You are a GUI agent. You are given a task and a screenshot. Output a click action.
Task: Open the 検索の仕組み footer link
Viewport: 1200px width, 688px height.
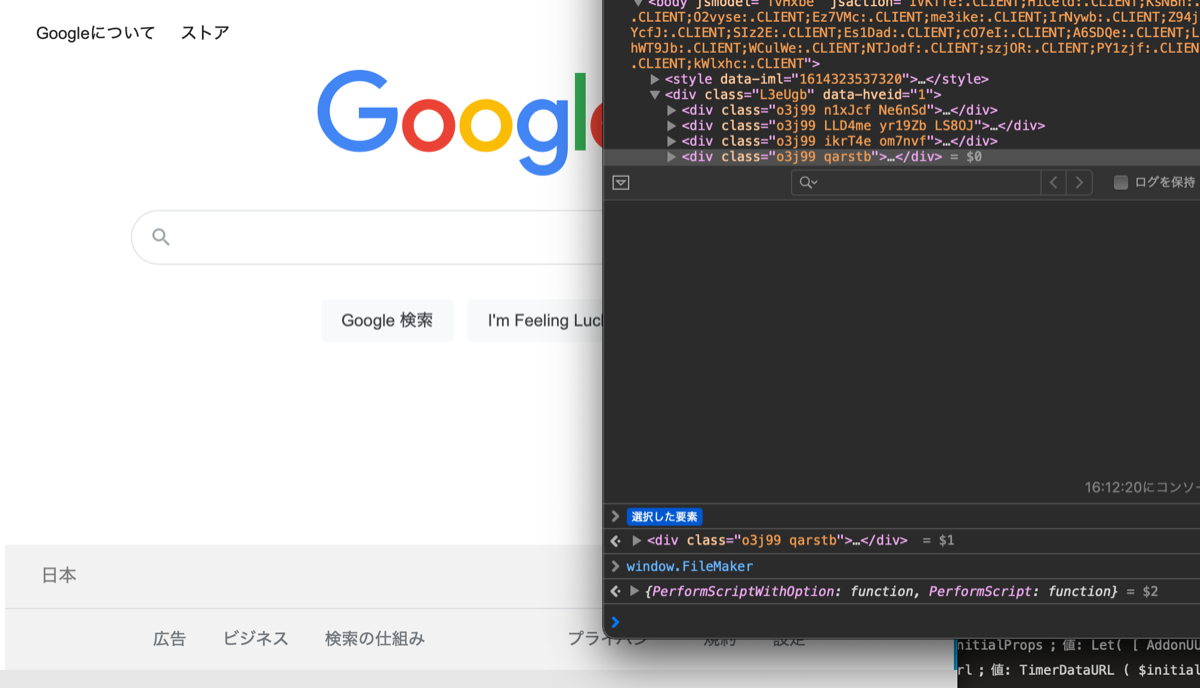375,638
